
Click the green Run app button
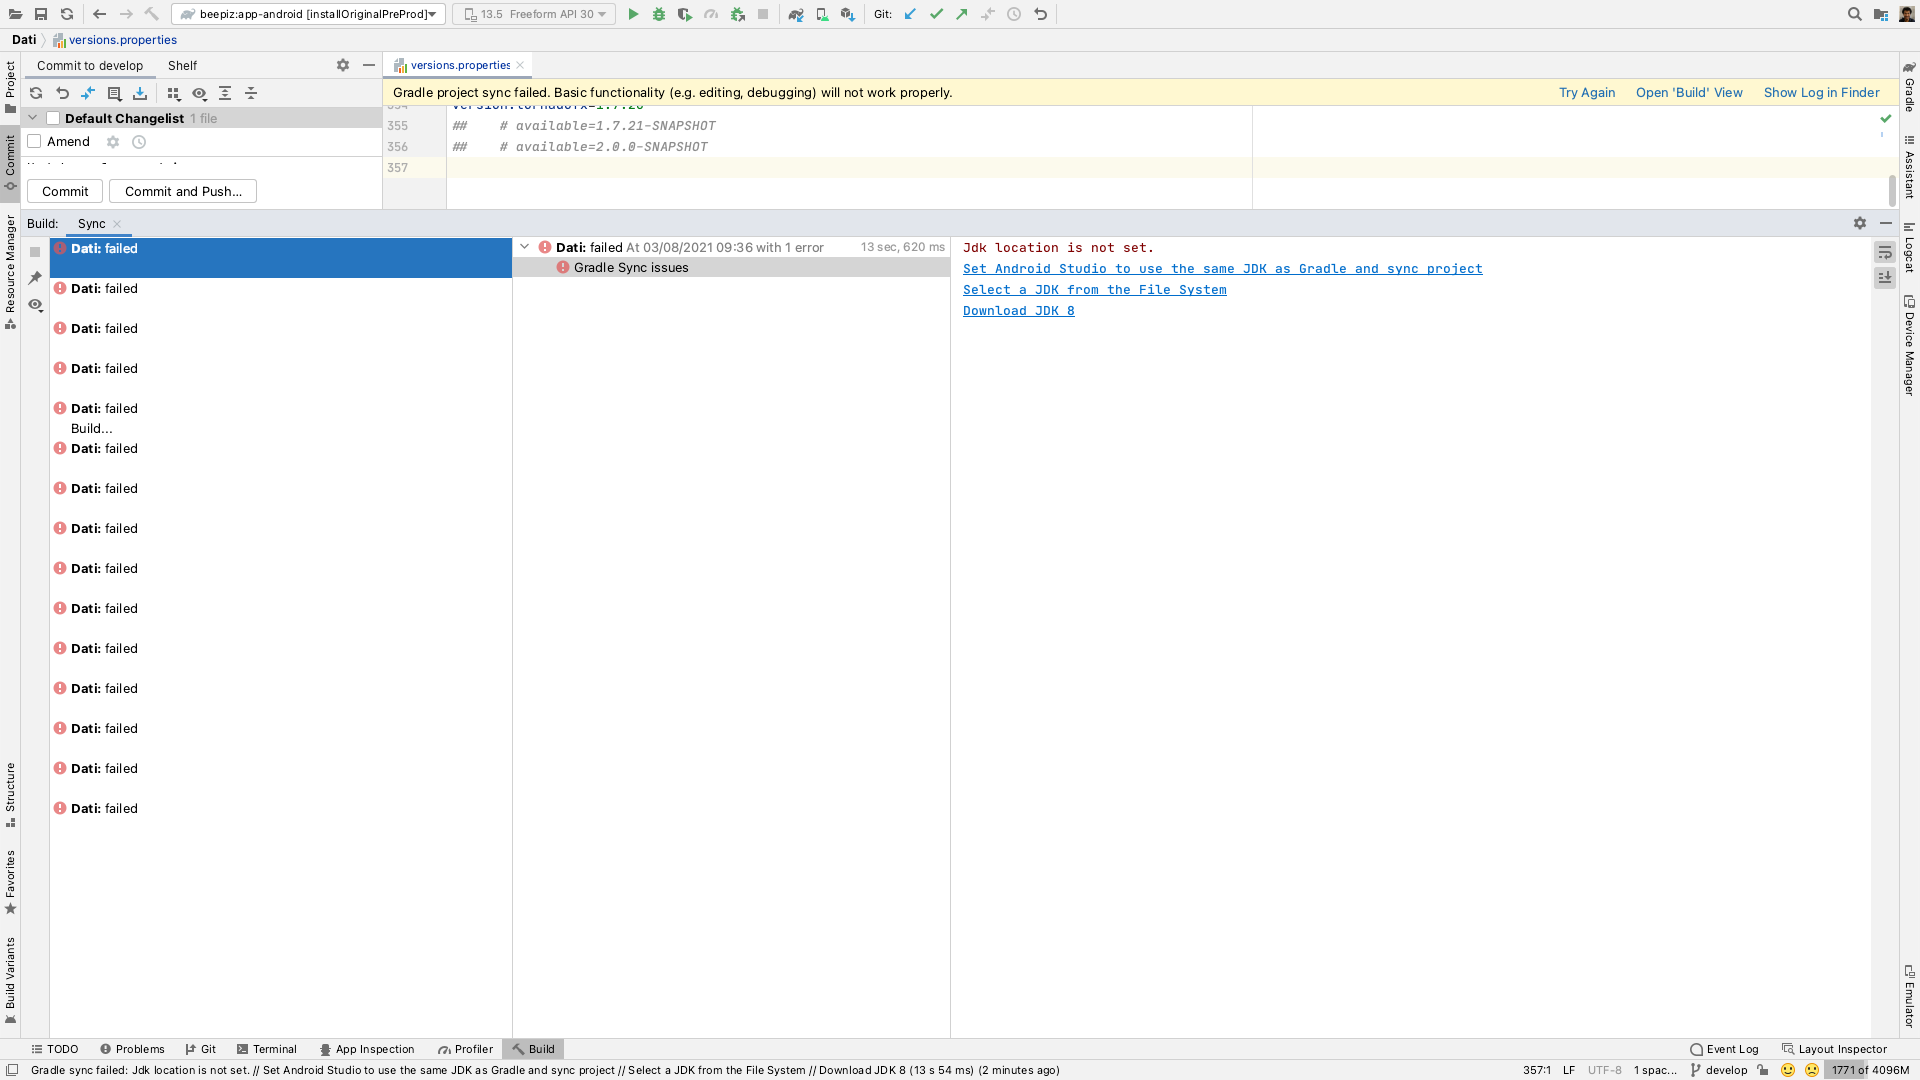click(633, 14)
